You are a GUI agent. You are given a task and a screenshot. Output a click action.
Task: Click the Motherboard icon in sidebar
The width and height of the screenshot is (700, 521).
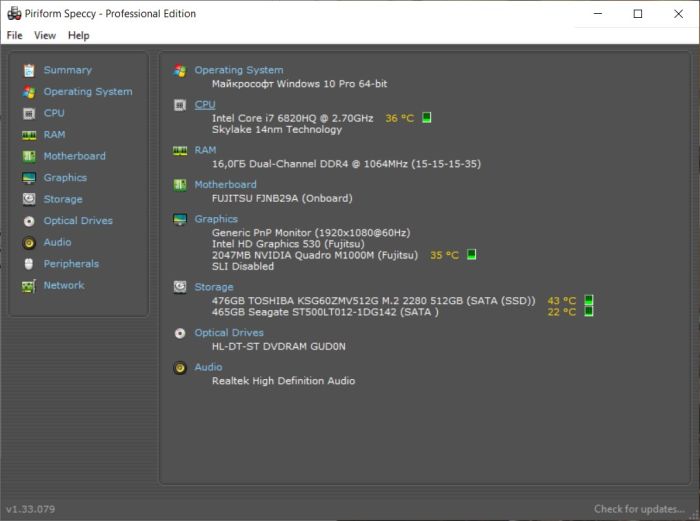[29, 156]
